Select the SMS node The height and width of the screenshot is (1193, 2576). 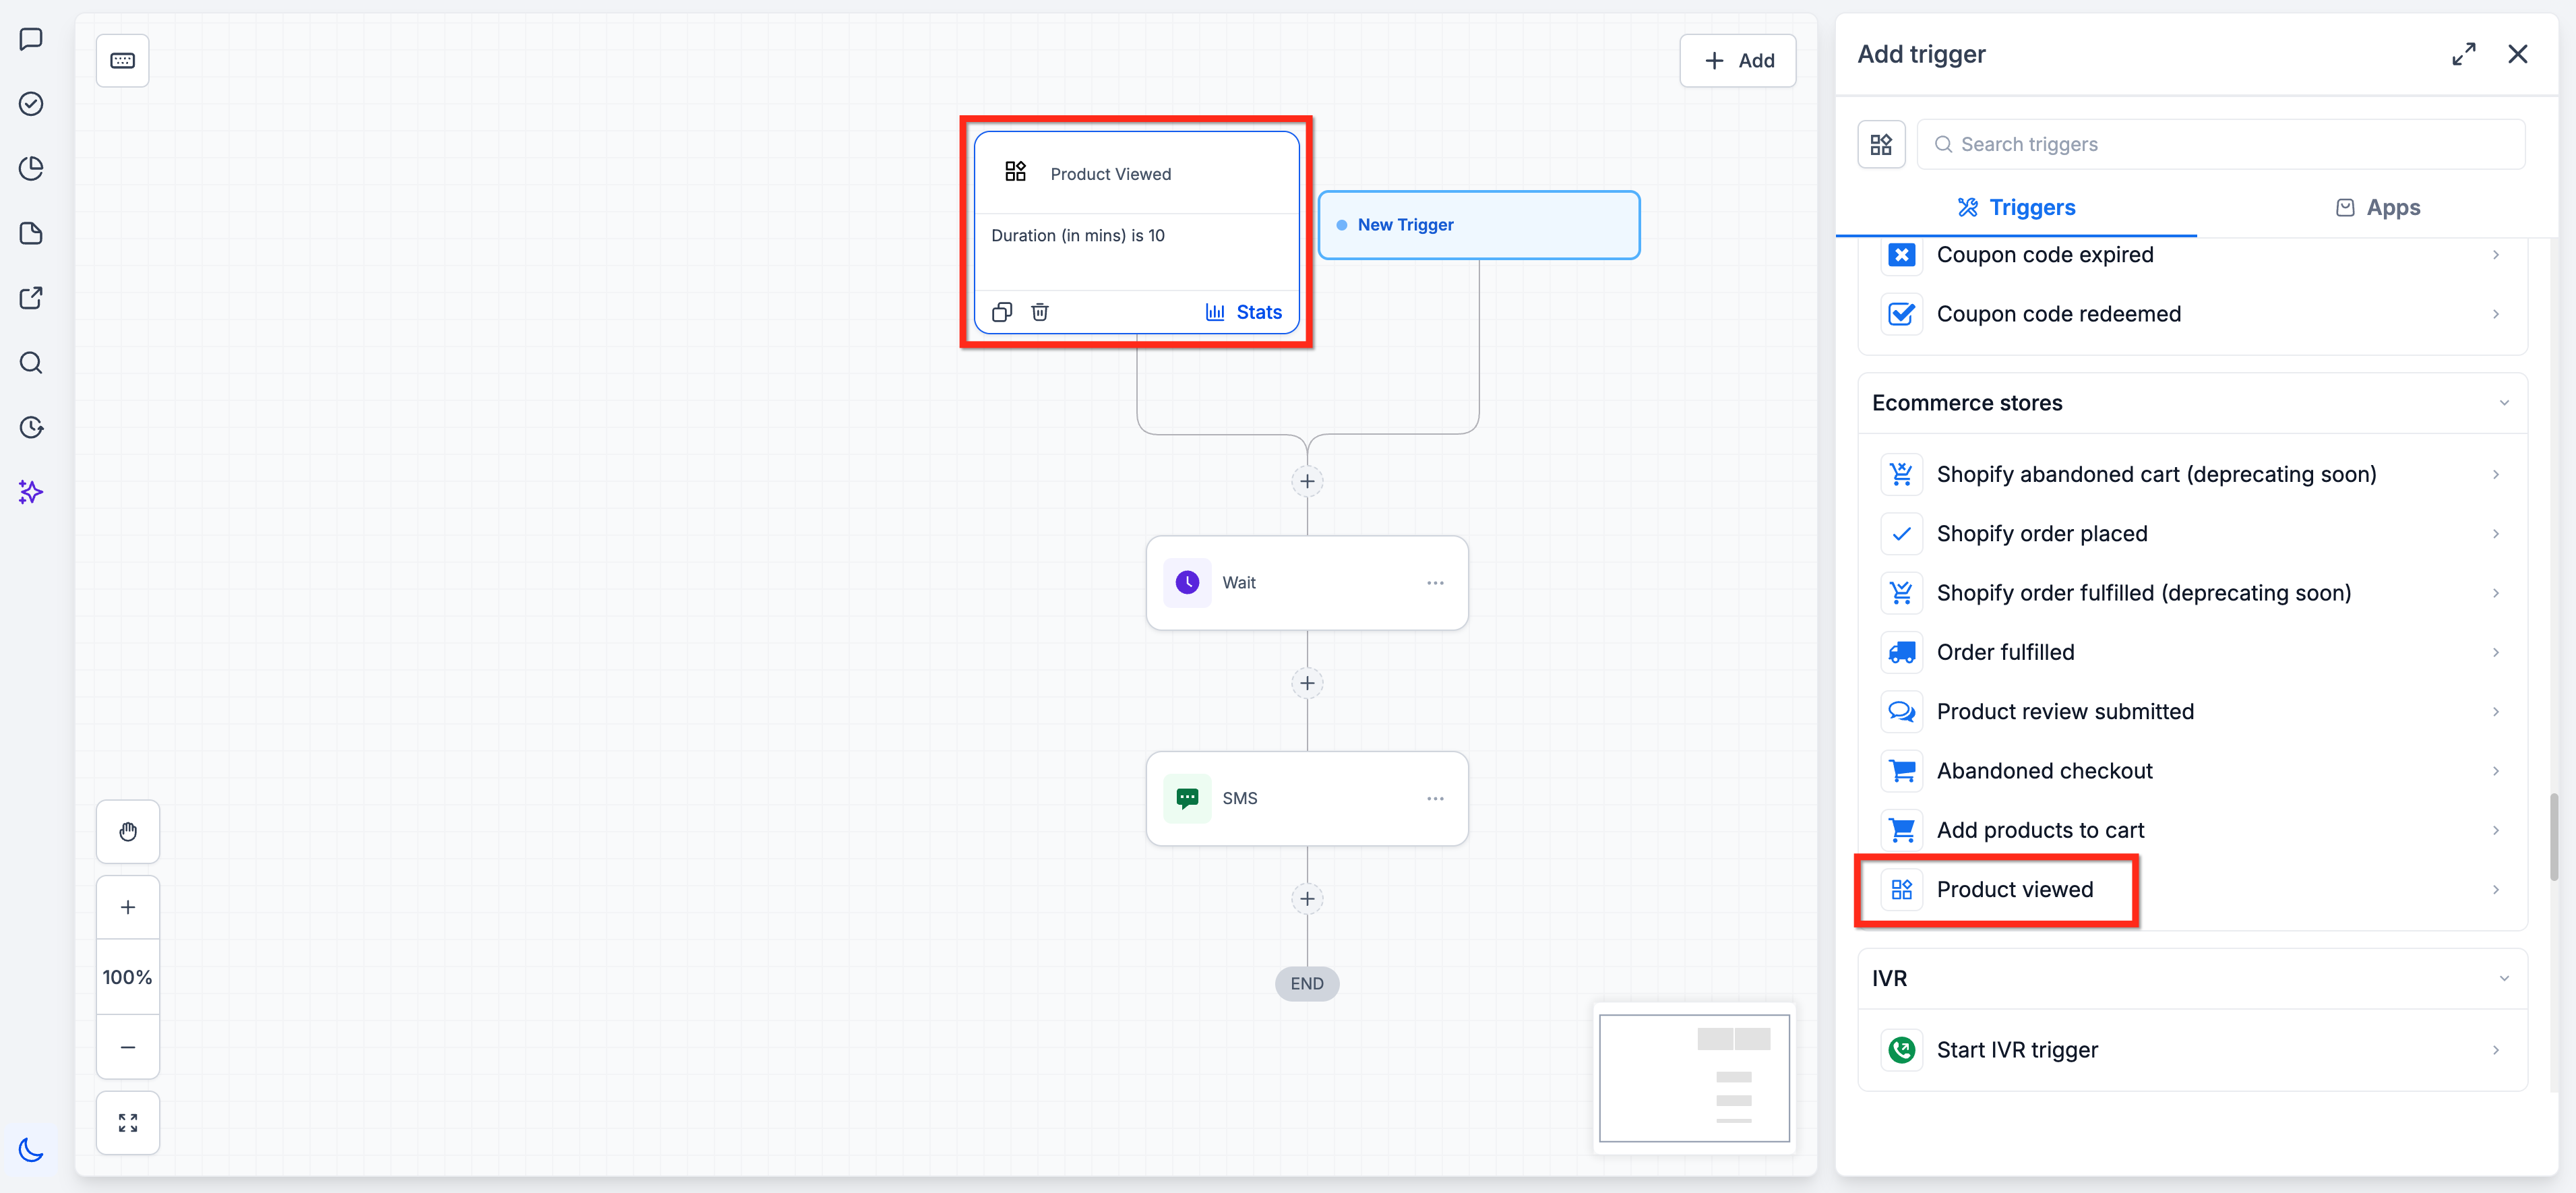click(1307, 799)
